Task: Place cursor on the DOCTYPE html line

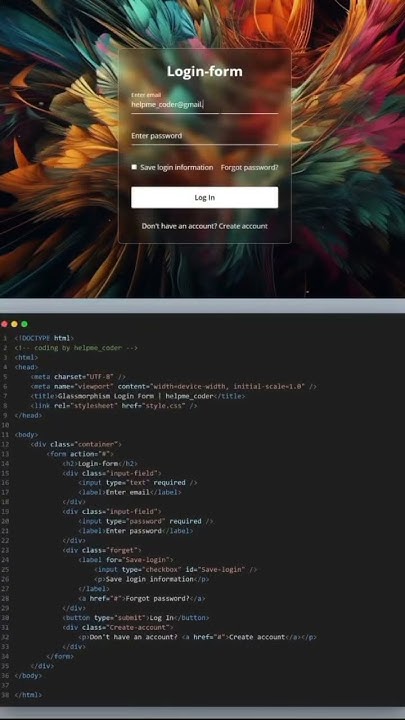Action: coord(44,338)
